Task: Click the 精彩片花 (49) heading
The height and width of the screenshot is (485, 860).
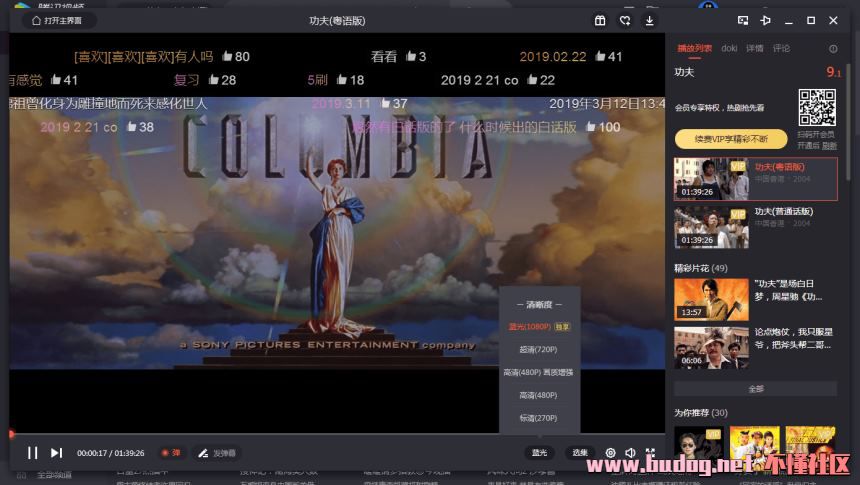Action: coord(701,268)
